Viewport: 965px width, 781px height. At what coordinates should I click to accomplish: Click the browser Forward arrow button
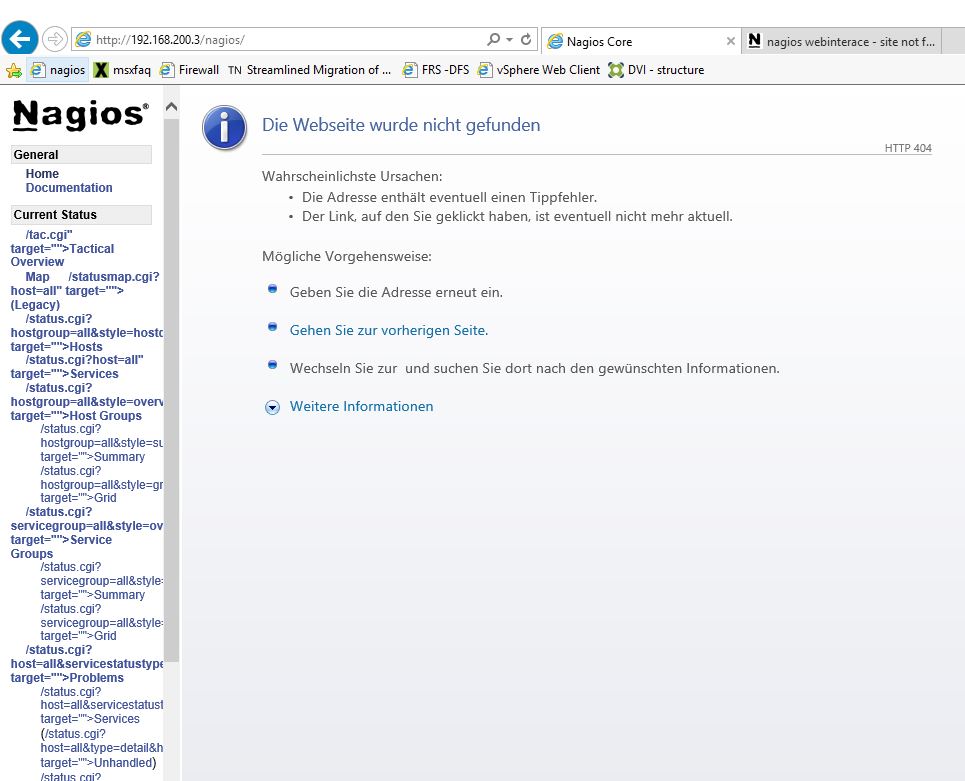pos(55,40)
